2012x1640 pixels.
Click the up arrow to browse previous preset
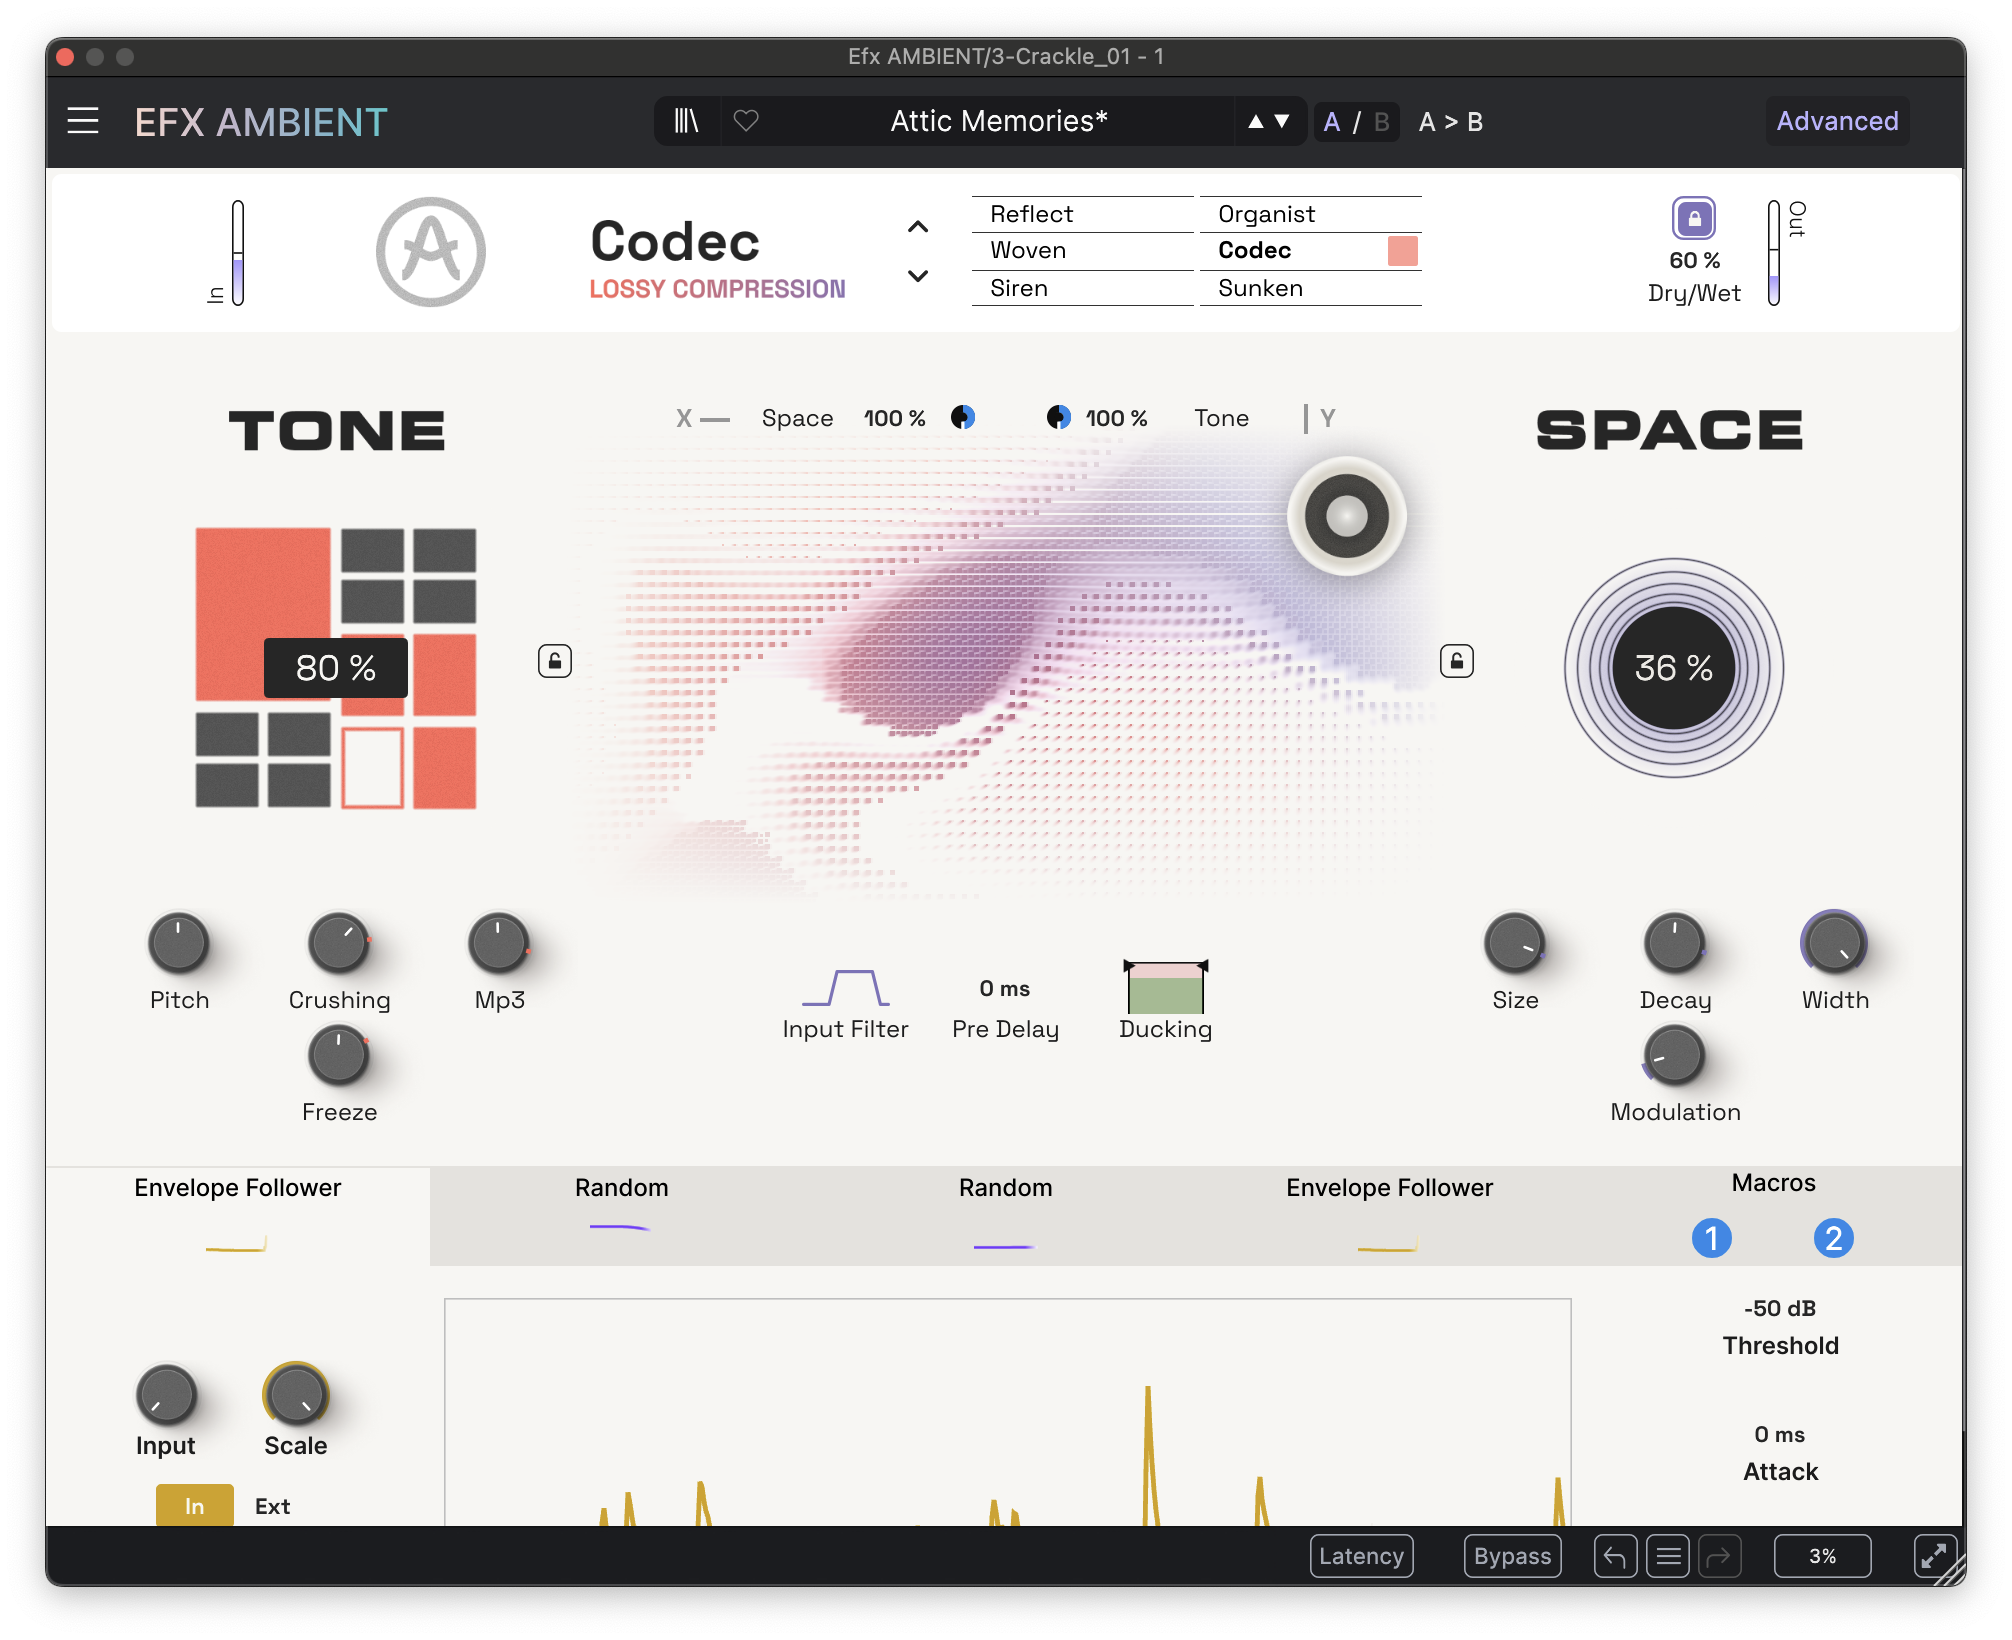coord(1254,121)
